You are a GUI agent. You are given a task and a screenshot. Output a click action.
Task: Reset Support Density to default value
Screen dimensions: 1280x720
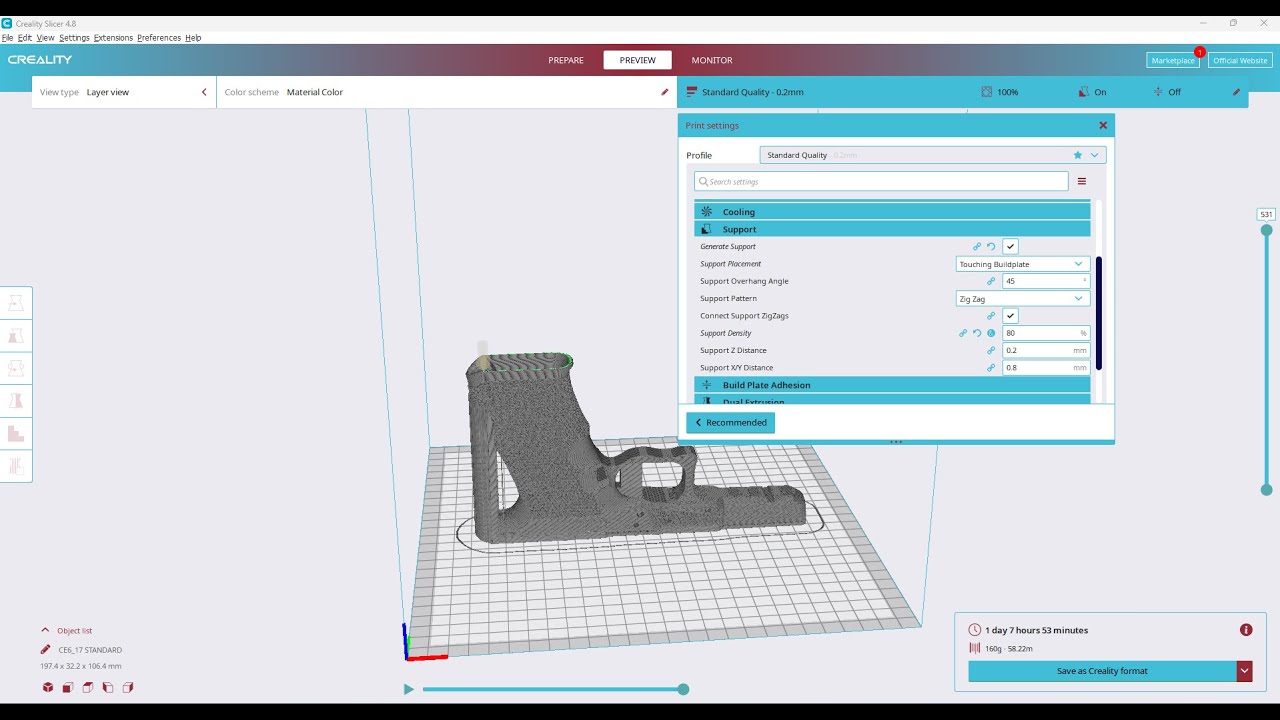pyautogui.click(x=977, y=333)
